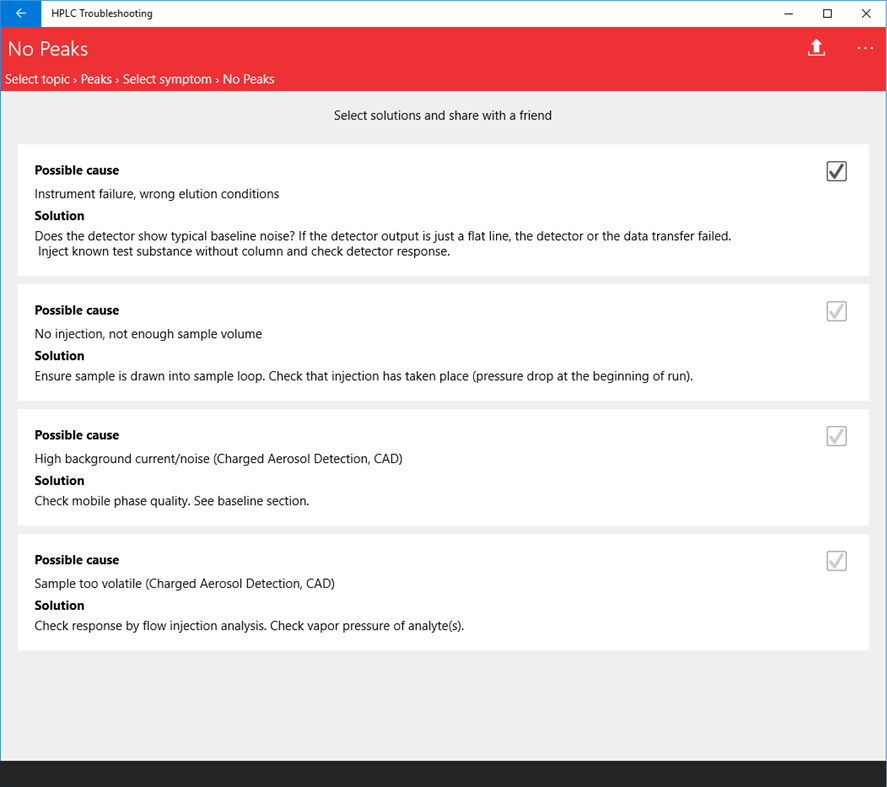Tick the Sample too volatile checkbox
Viewport: 887px width, 787px height.
pos(837,561)
